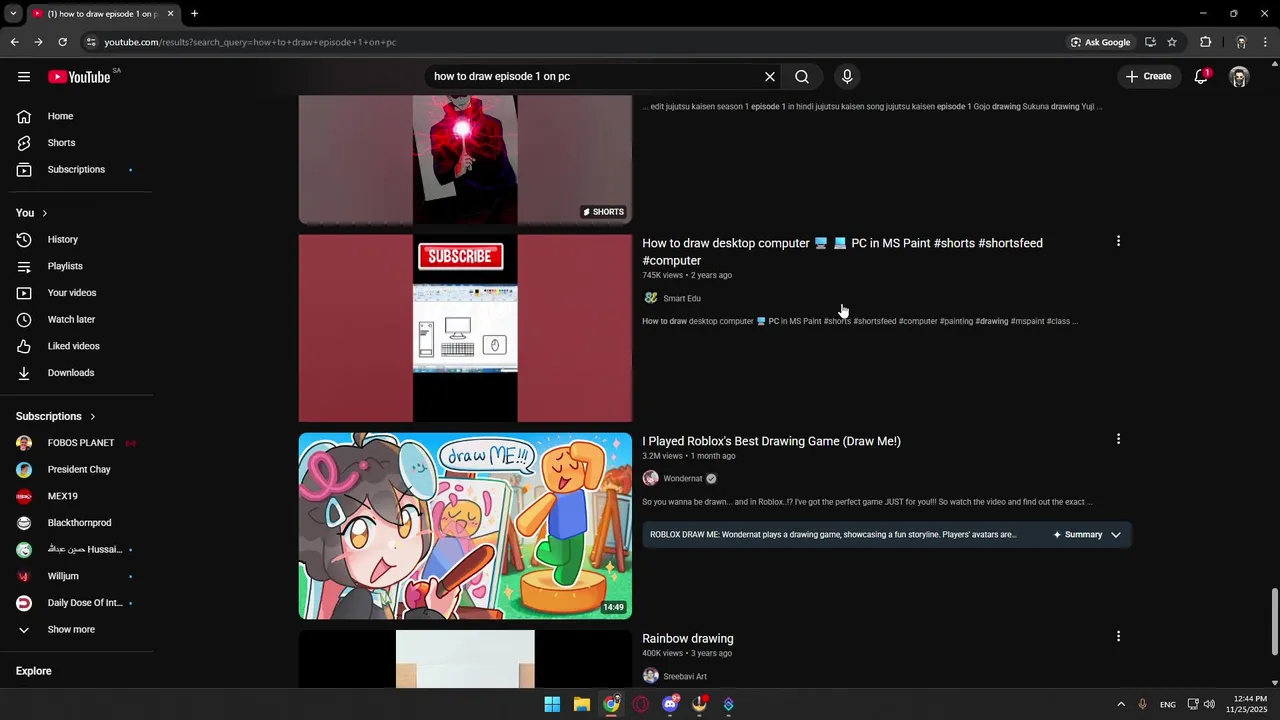
Task: Open File Explorer from the taskbar
Action: 582,704
